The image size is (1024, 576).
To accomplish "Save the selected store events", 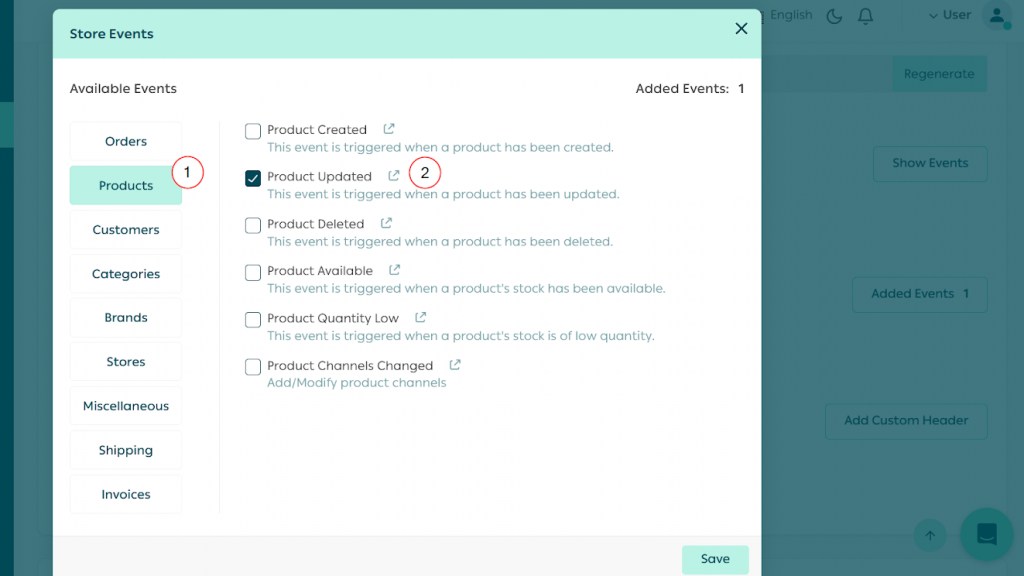I will 715,559.
